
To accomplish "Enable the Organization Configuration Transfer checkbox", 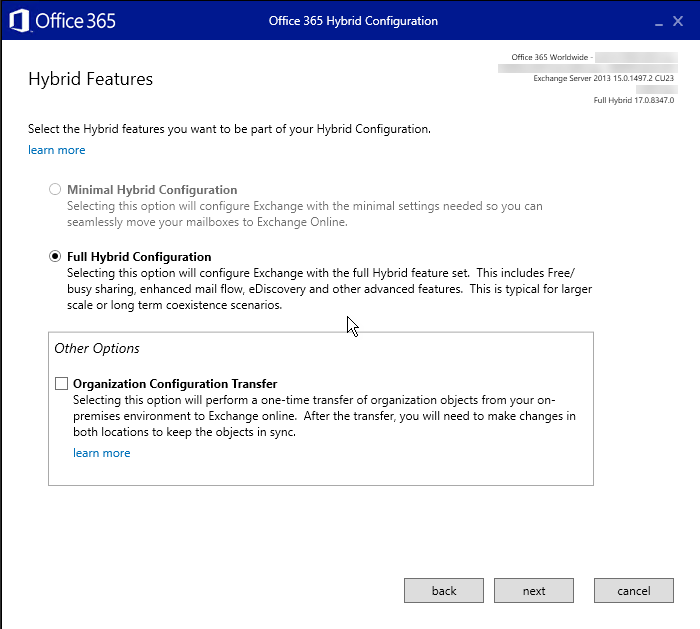I will [x=61, y=383].
